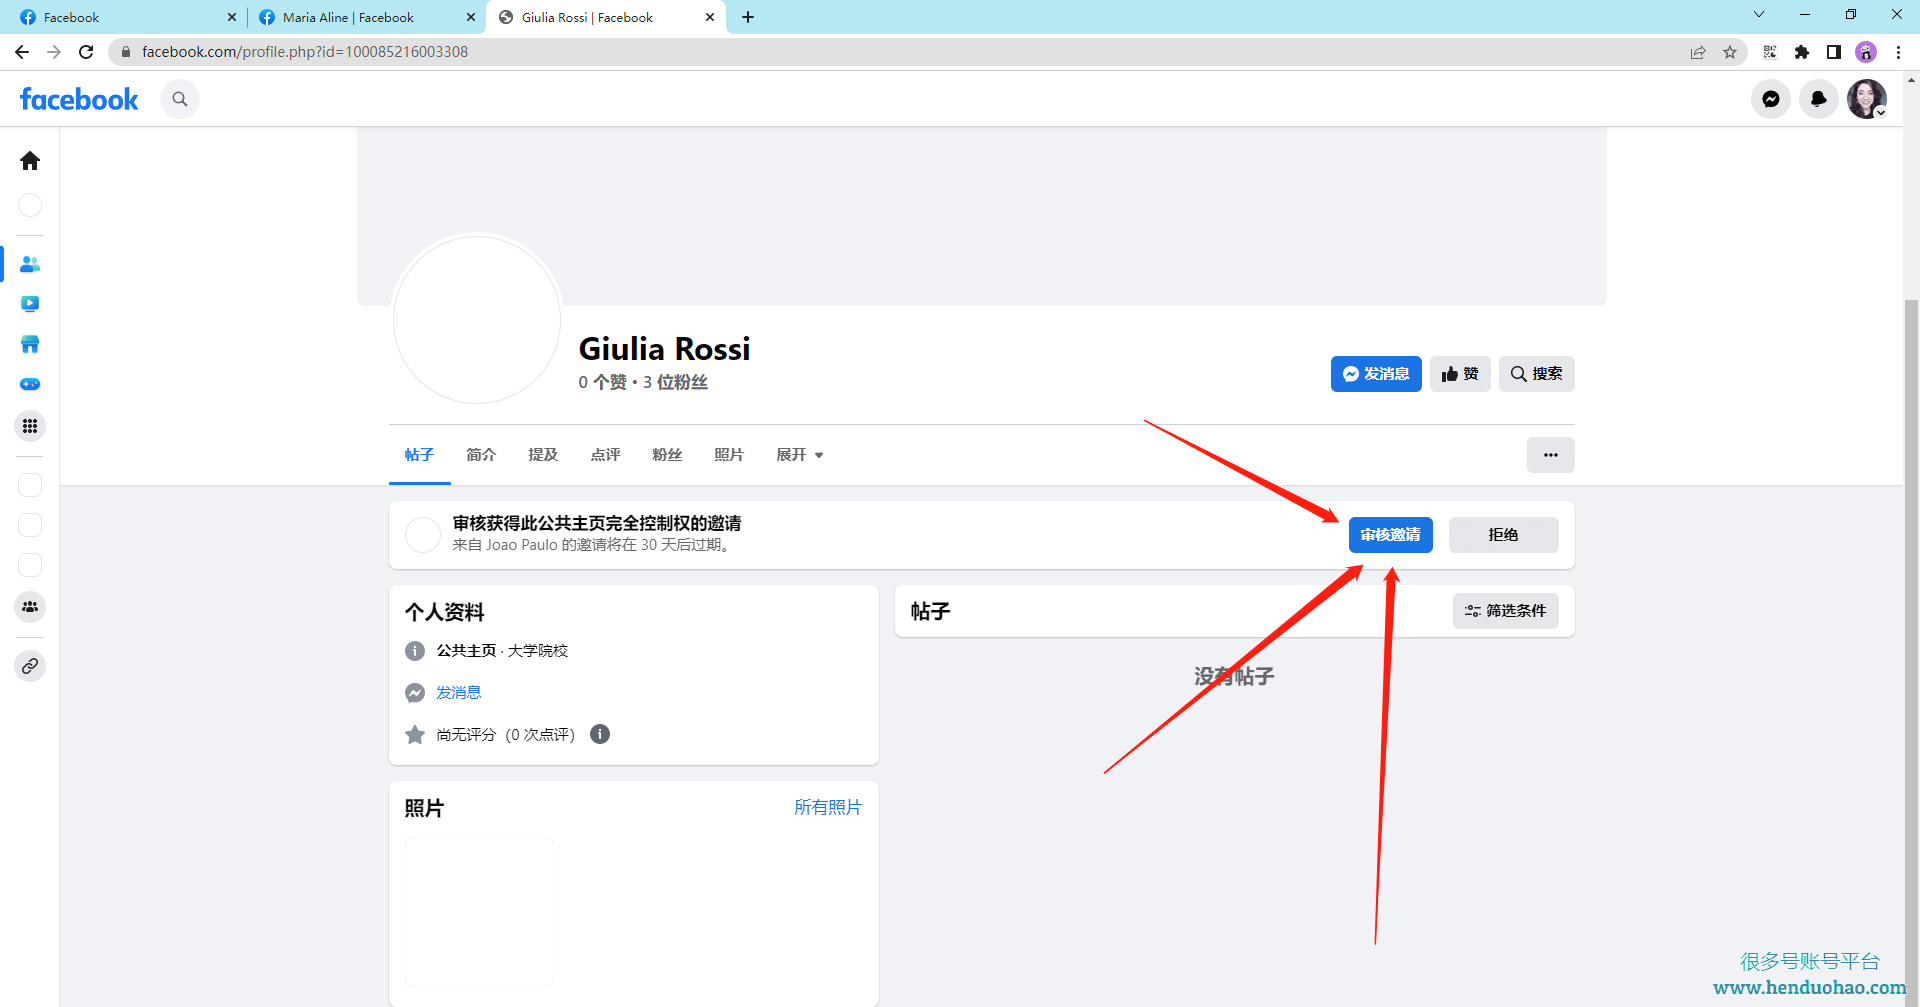Click the 审核邀请 button

(x=1391, y=535)
